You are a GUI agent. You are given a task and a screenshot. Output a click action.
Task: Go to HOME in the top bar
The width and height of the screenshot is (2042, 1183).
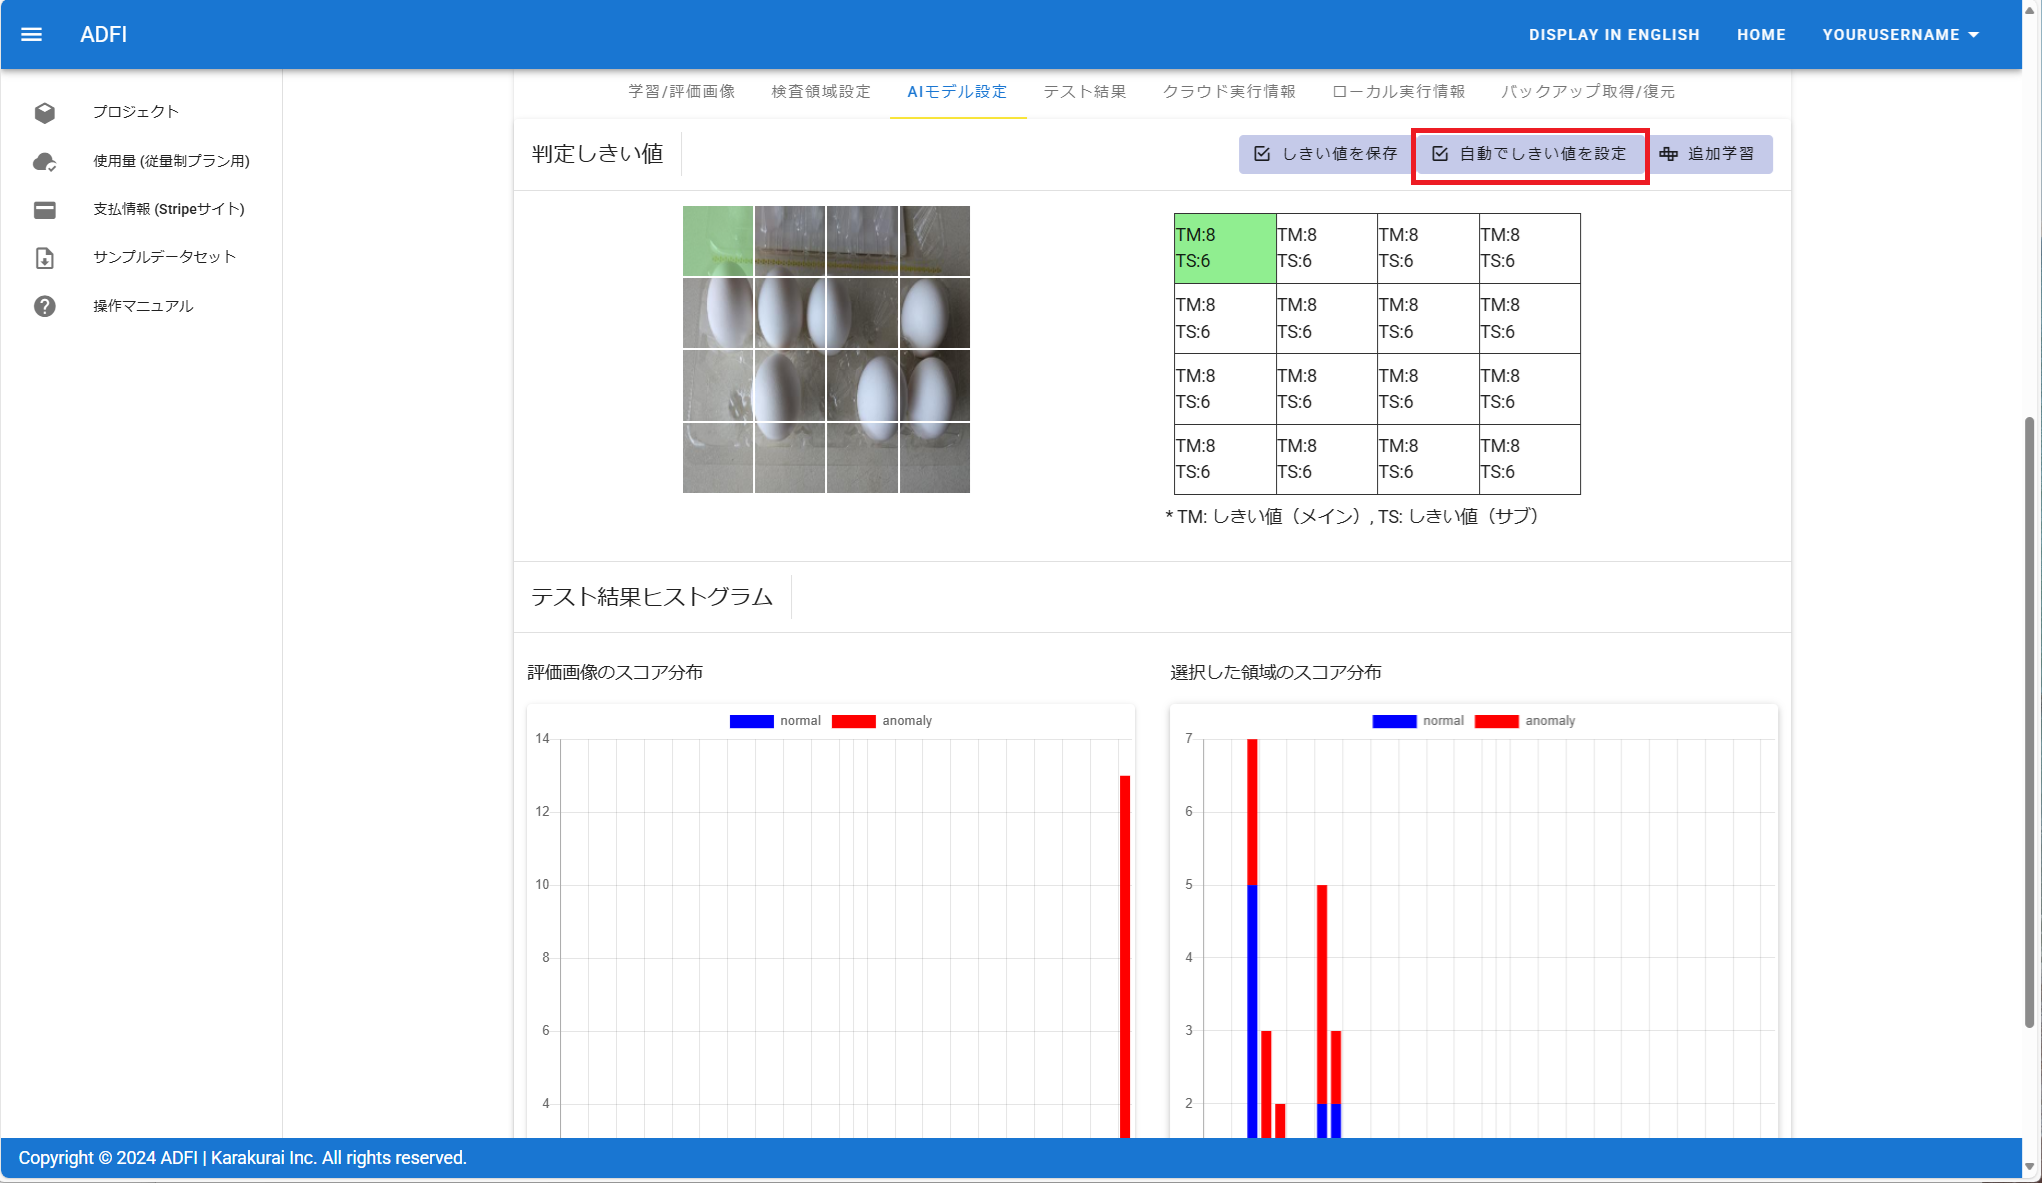1760,34
